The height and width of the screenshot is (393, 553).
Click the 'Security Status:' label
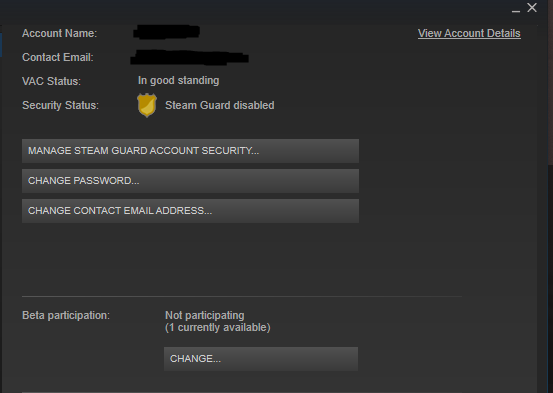point(60,105)
